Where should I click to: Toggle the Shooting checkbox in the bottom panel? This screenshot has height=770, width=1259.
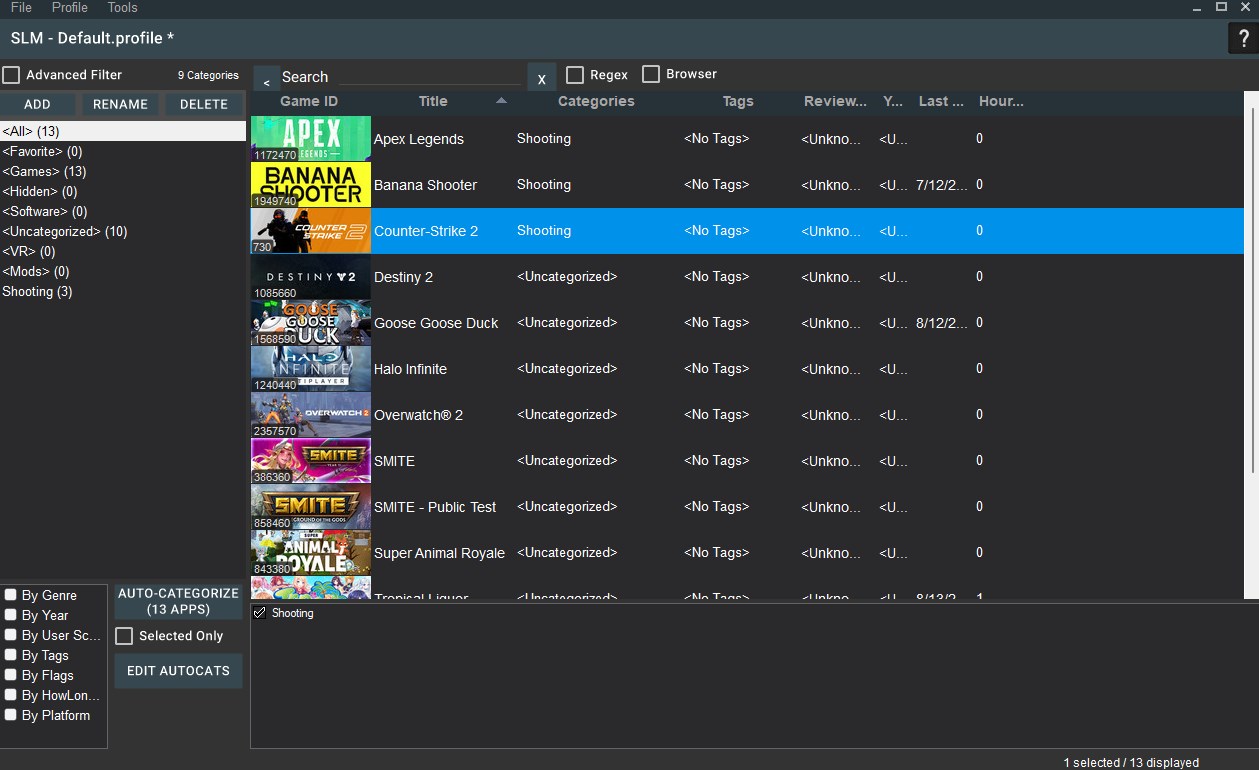tap(259, 613)
